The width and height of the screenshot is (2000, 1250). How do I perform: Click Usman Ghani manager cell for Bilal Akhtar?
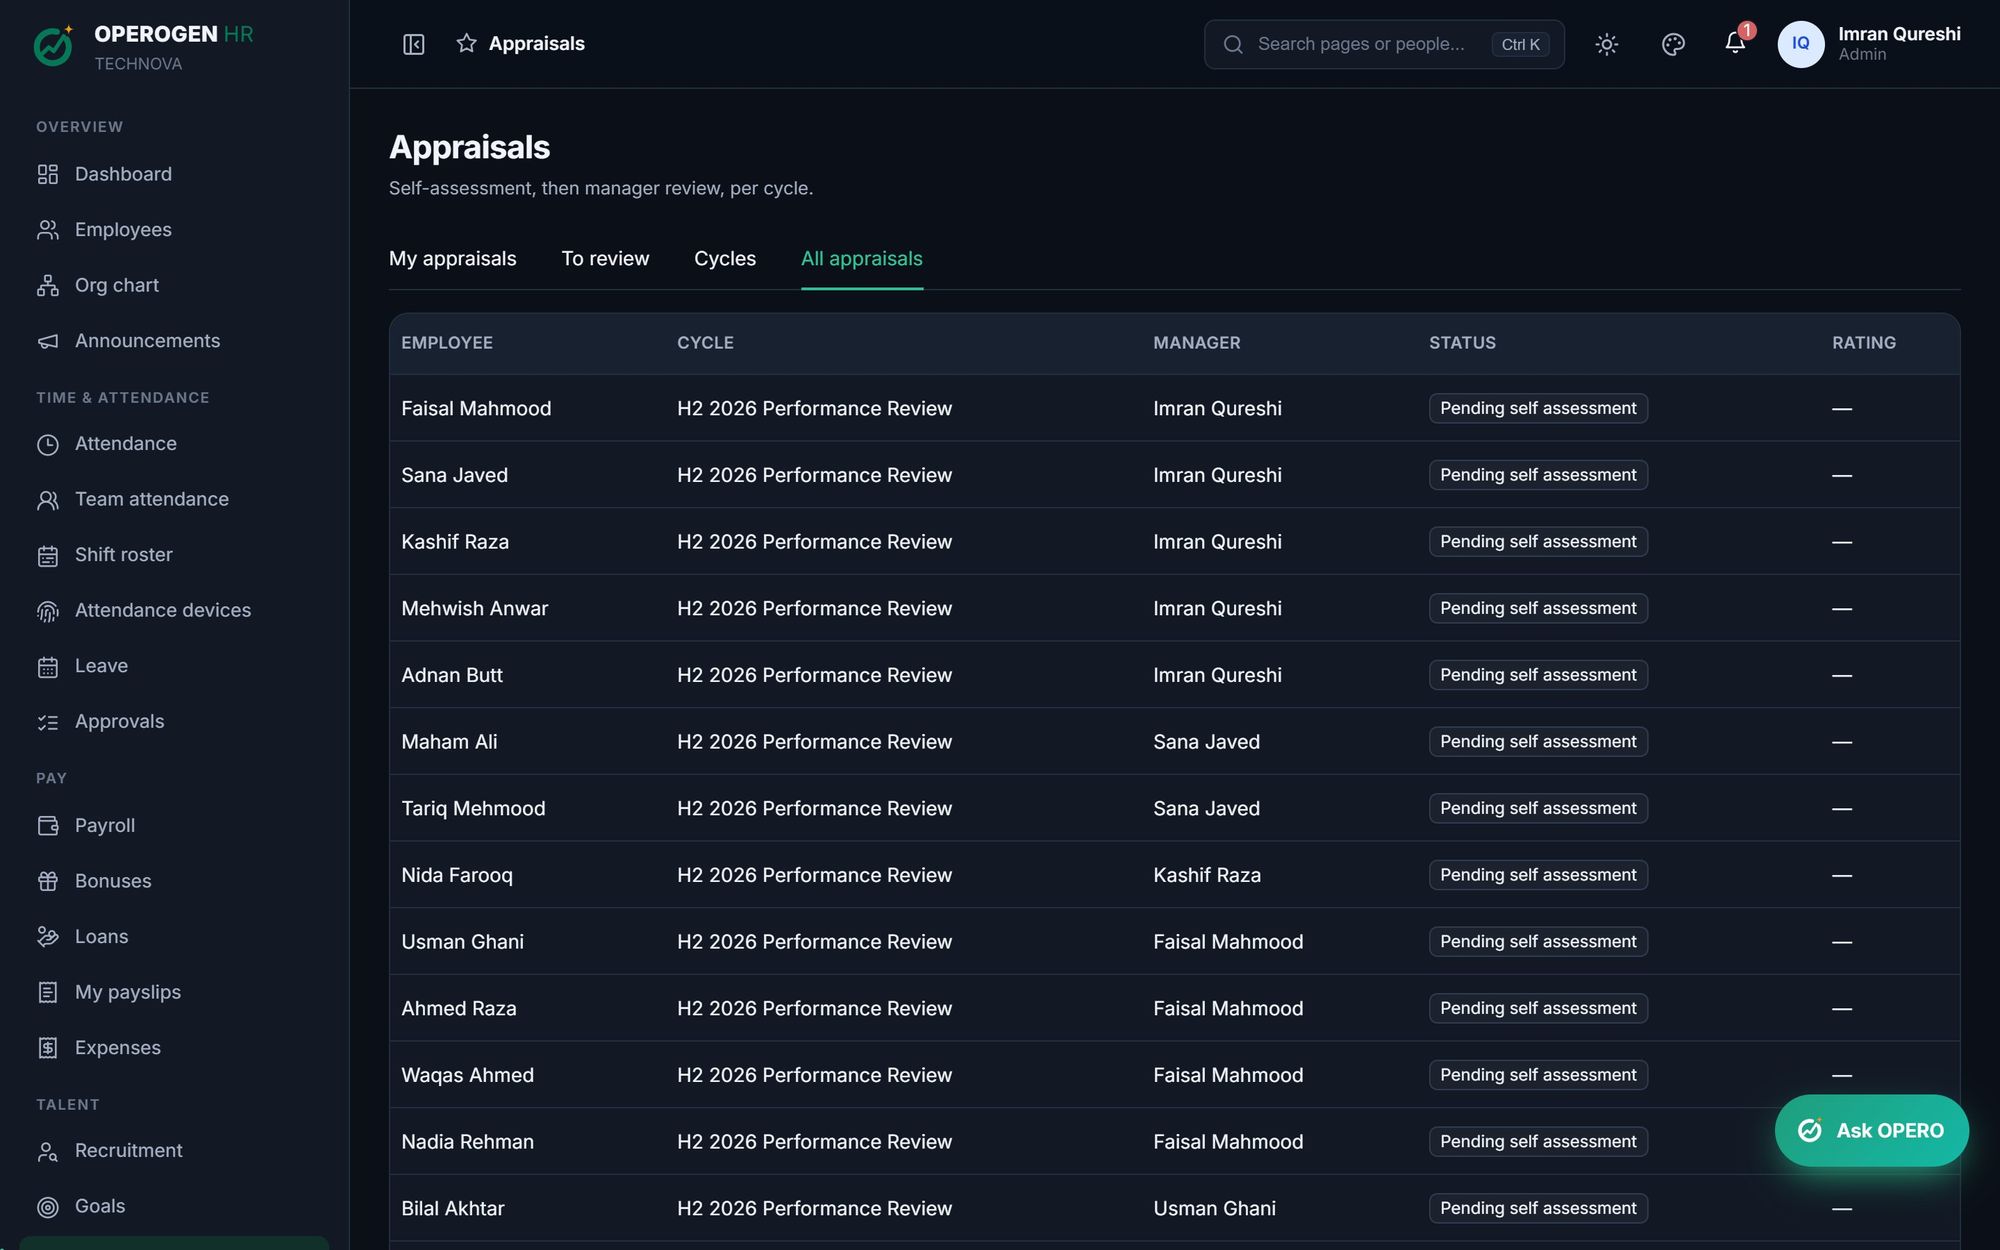pos(1214,1208)
